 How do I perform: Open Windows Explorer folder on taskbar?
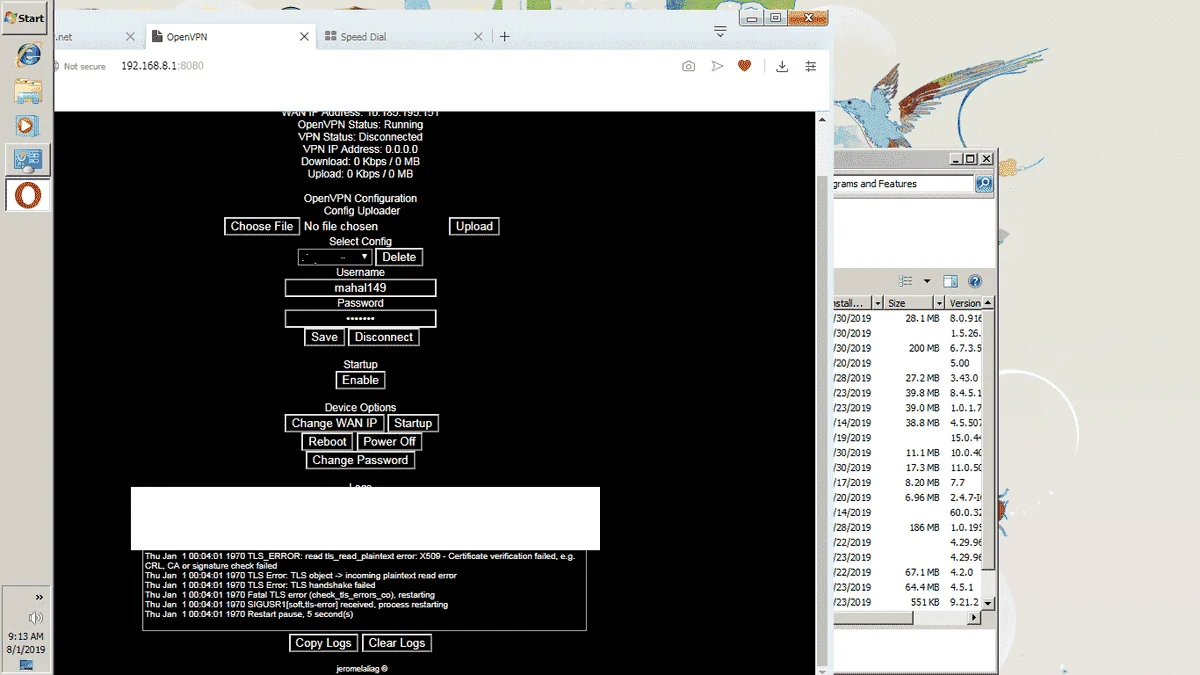click(x=28, y=91)
